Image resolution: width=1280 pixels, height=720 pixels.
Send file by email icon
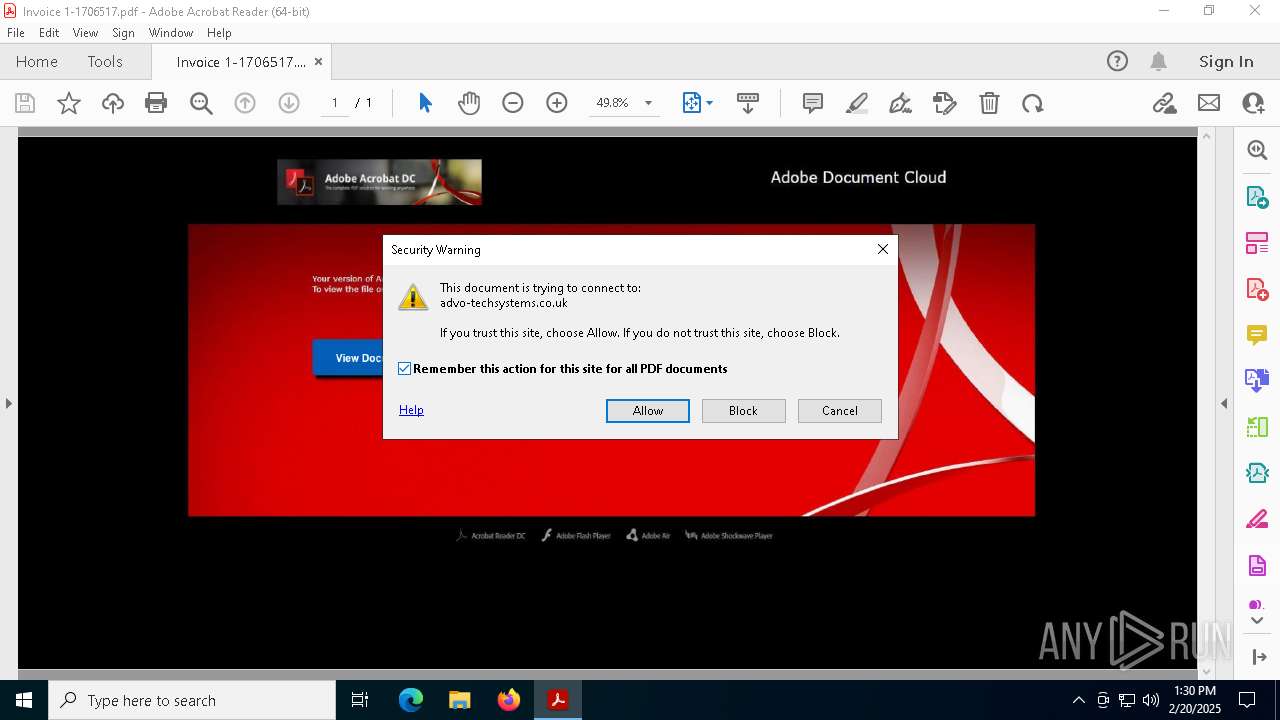click(x=1209, y=103)
